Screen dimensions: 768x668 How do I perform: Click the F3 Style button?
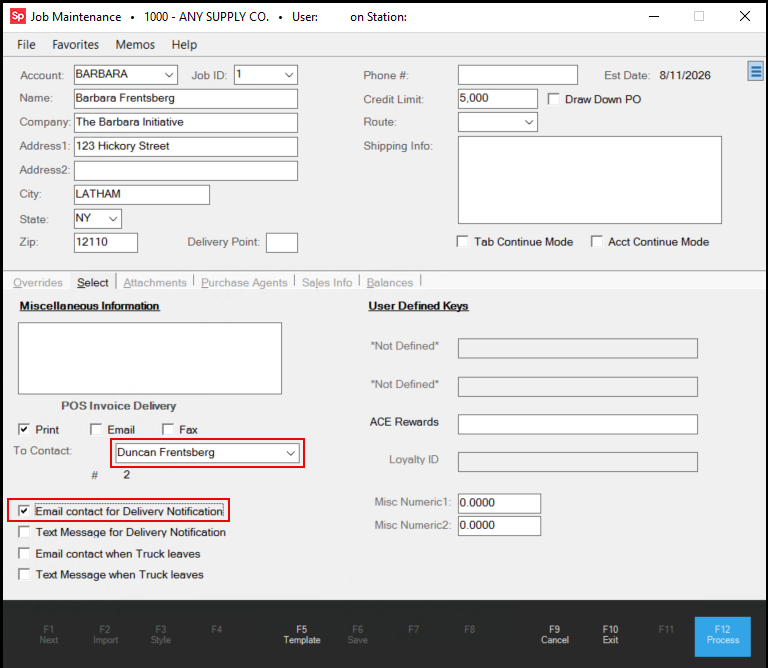click(161, 635)
